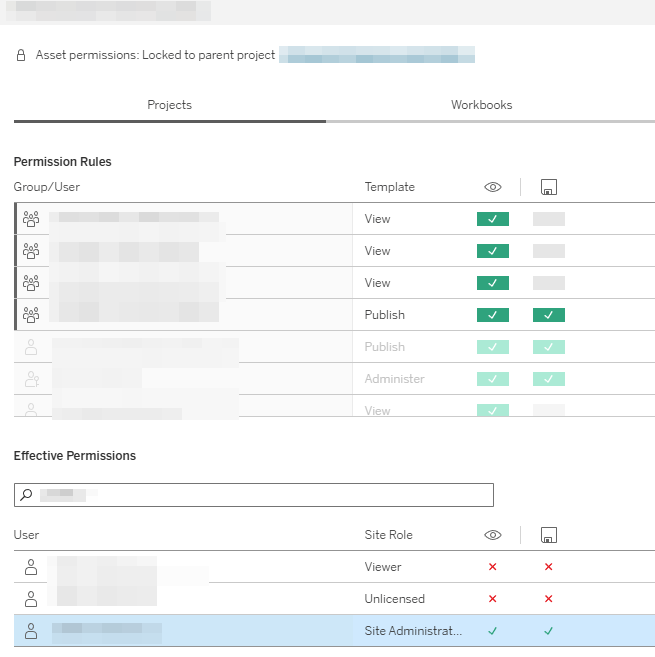Open the Template selector for the Administer rule

coord(394,379)
